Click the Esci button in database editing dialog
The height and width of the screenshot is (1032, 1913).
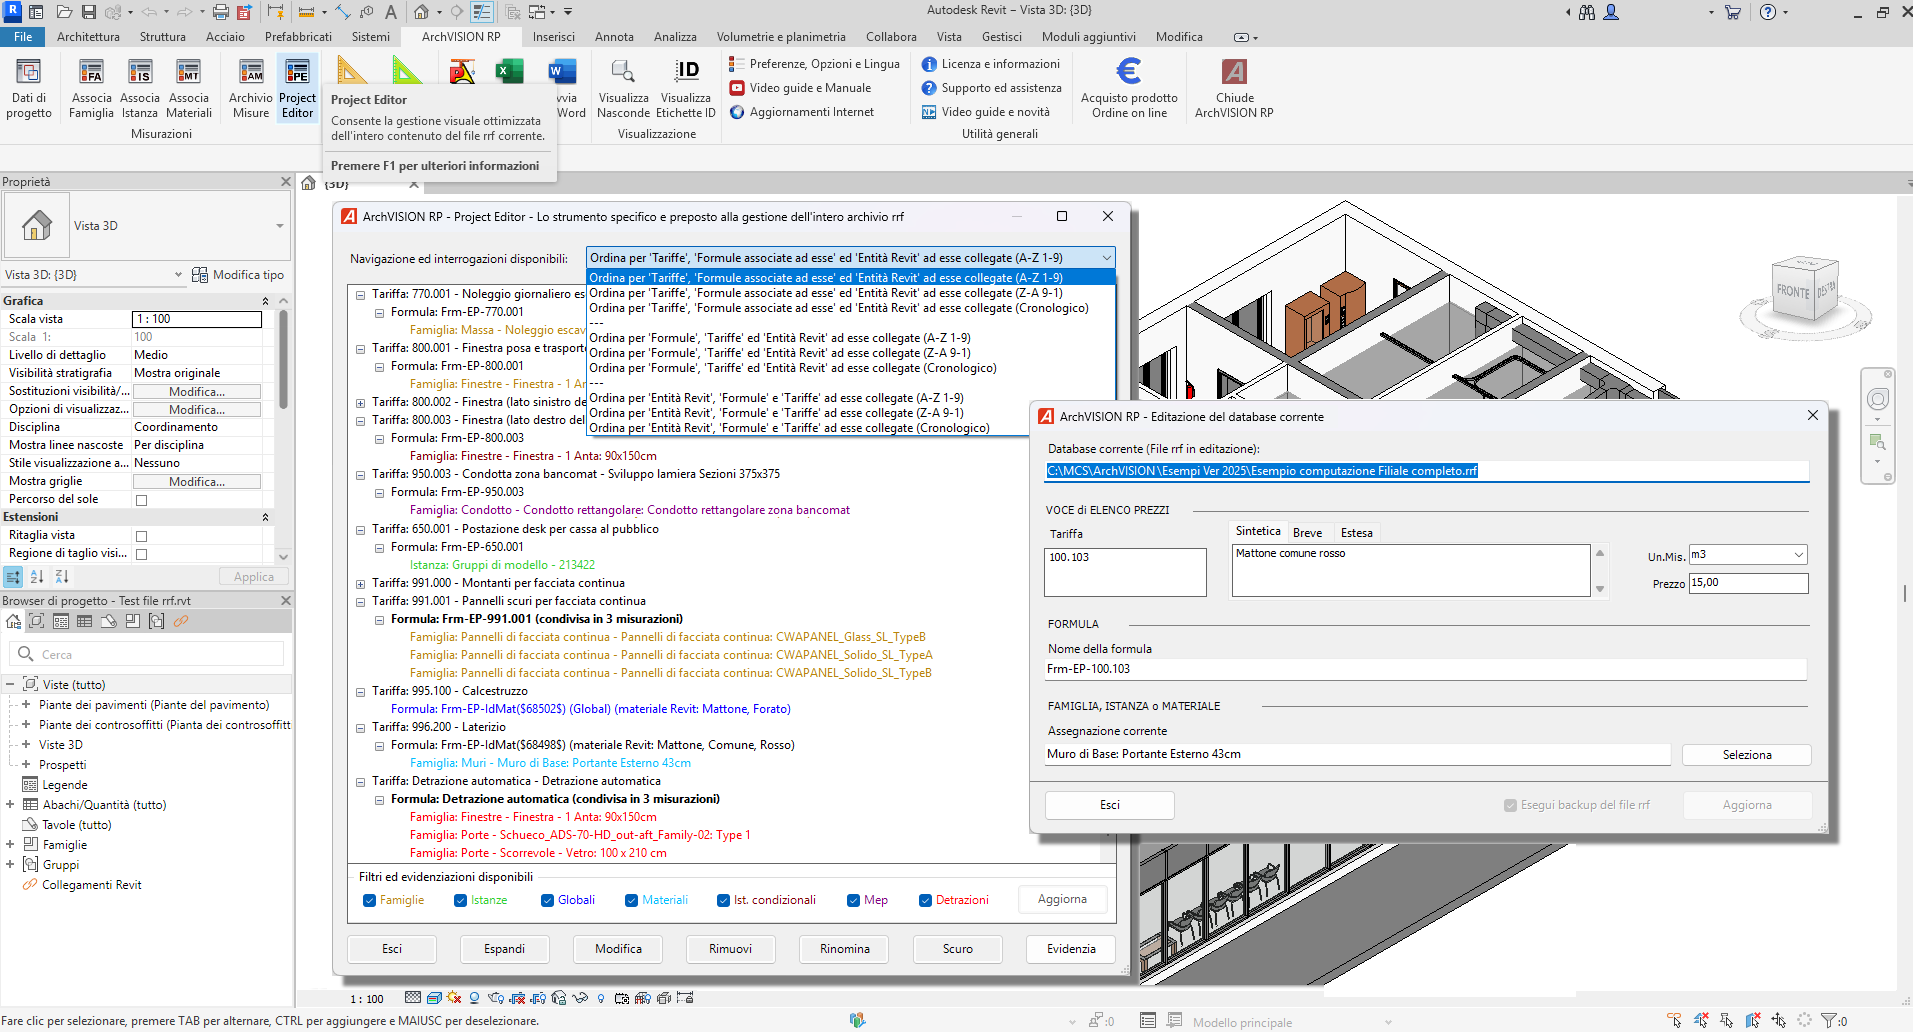click(1109, 805)
